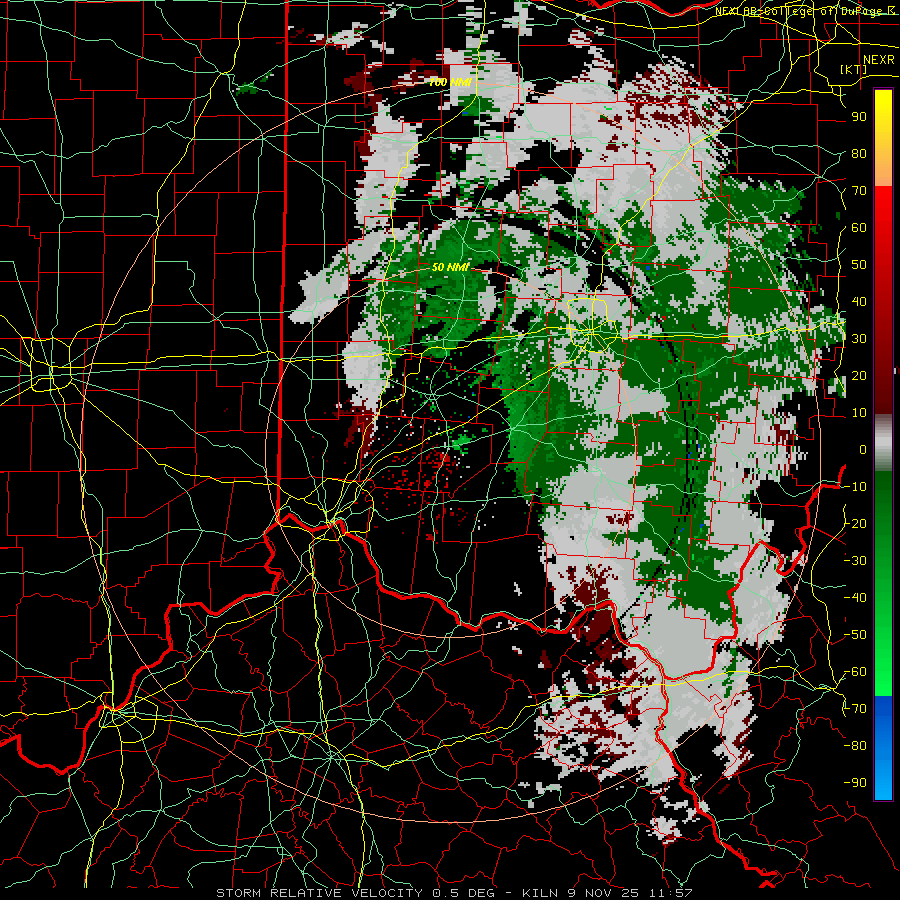900x900 pixels.
Task: Click the [KT] units label
Action: [854, 69]
